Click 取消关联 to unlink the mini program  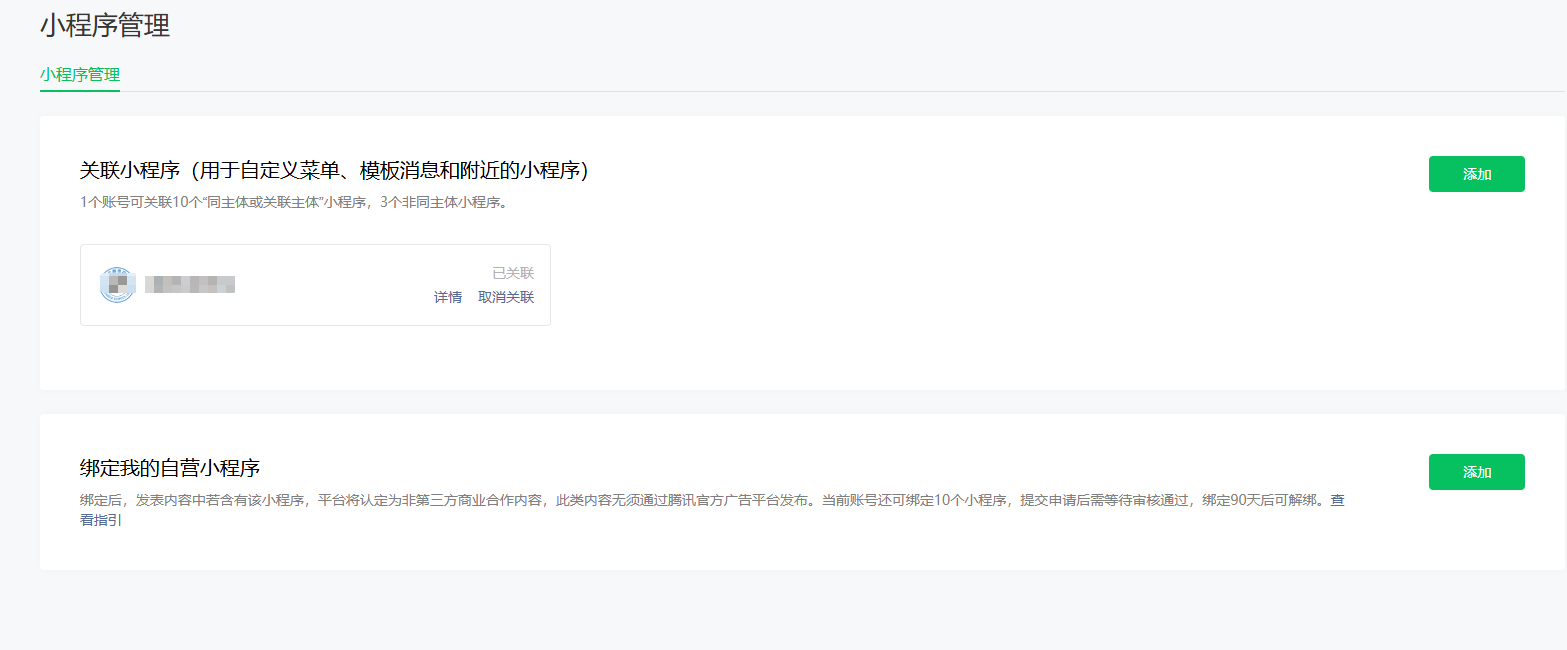[506, 297]
